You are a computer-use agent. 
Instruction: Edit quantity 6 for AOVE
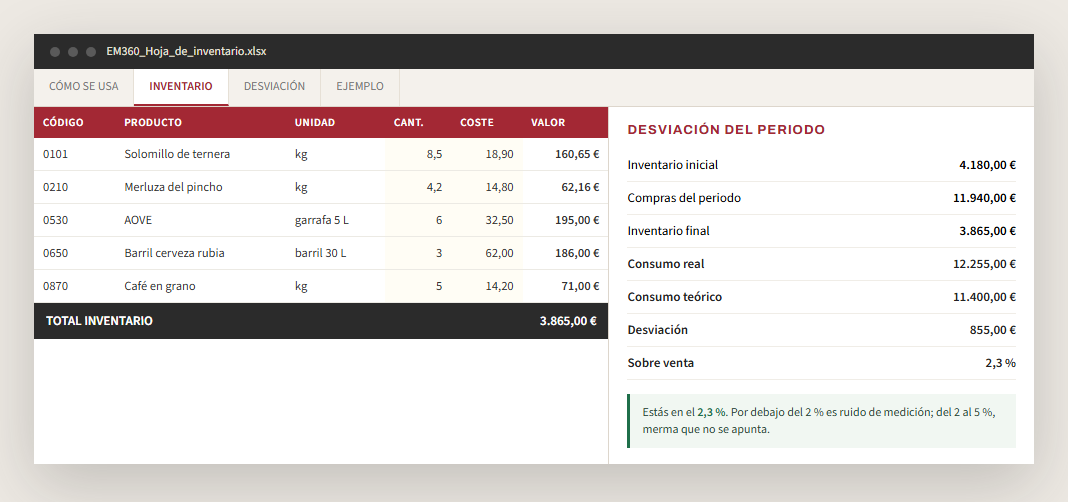pyautogui.click(x=418, y=220)
